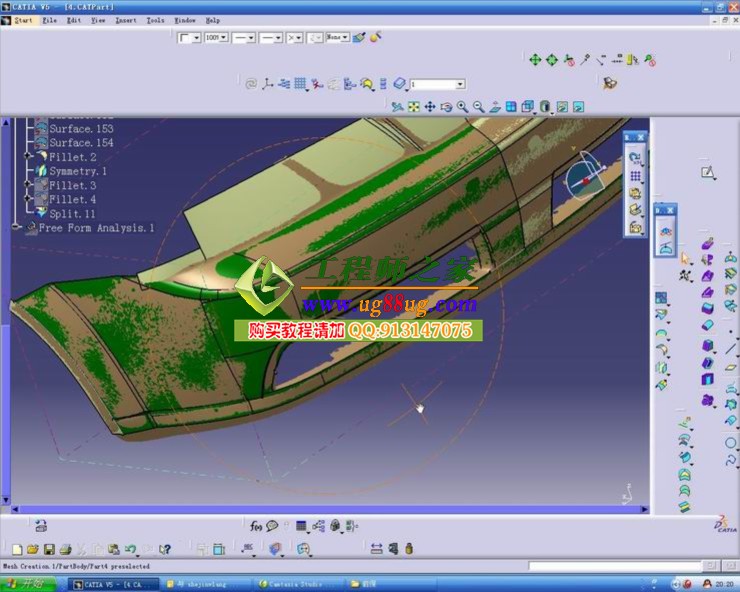Click the tree scrollbar down arrow
This screenshot has width=740, height=592.
6,500
